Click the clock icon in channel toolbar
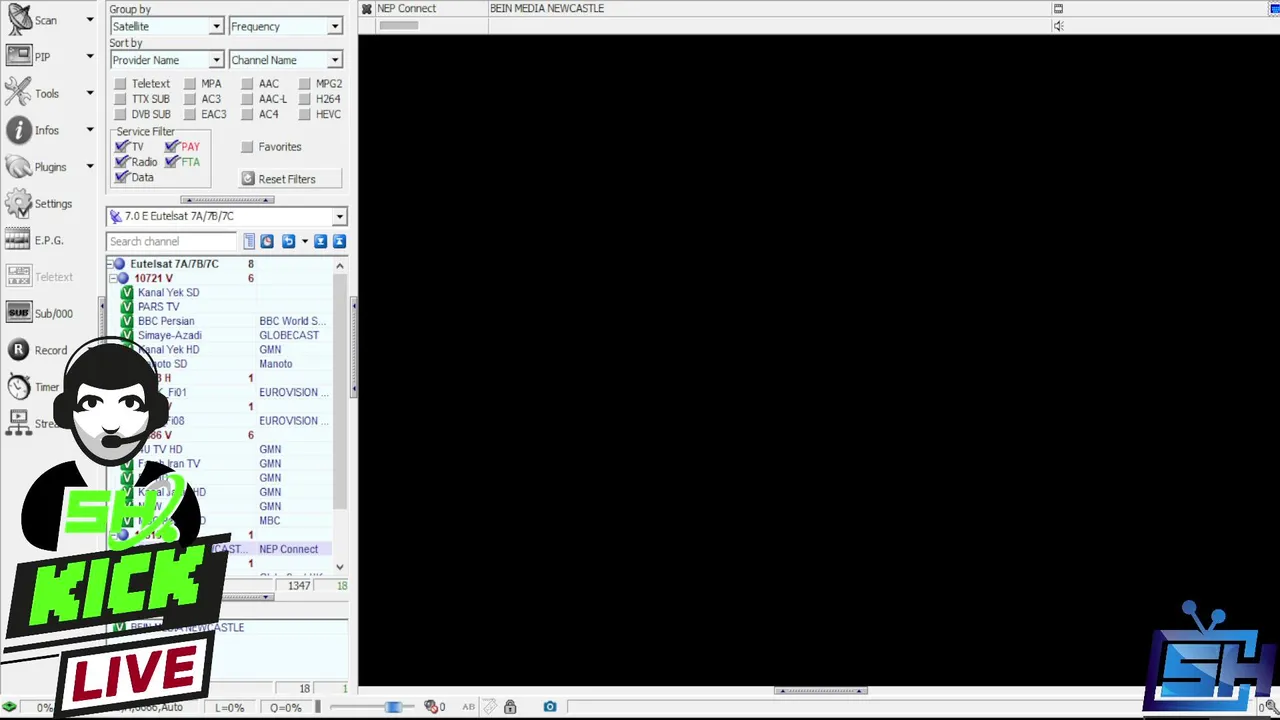This screenshot has height=720, width=1280. coord(267,241)
